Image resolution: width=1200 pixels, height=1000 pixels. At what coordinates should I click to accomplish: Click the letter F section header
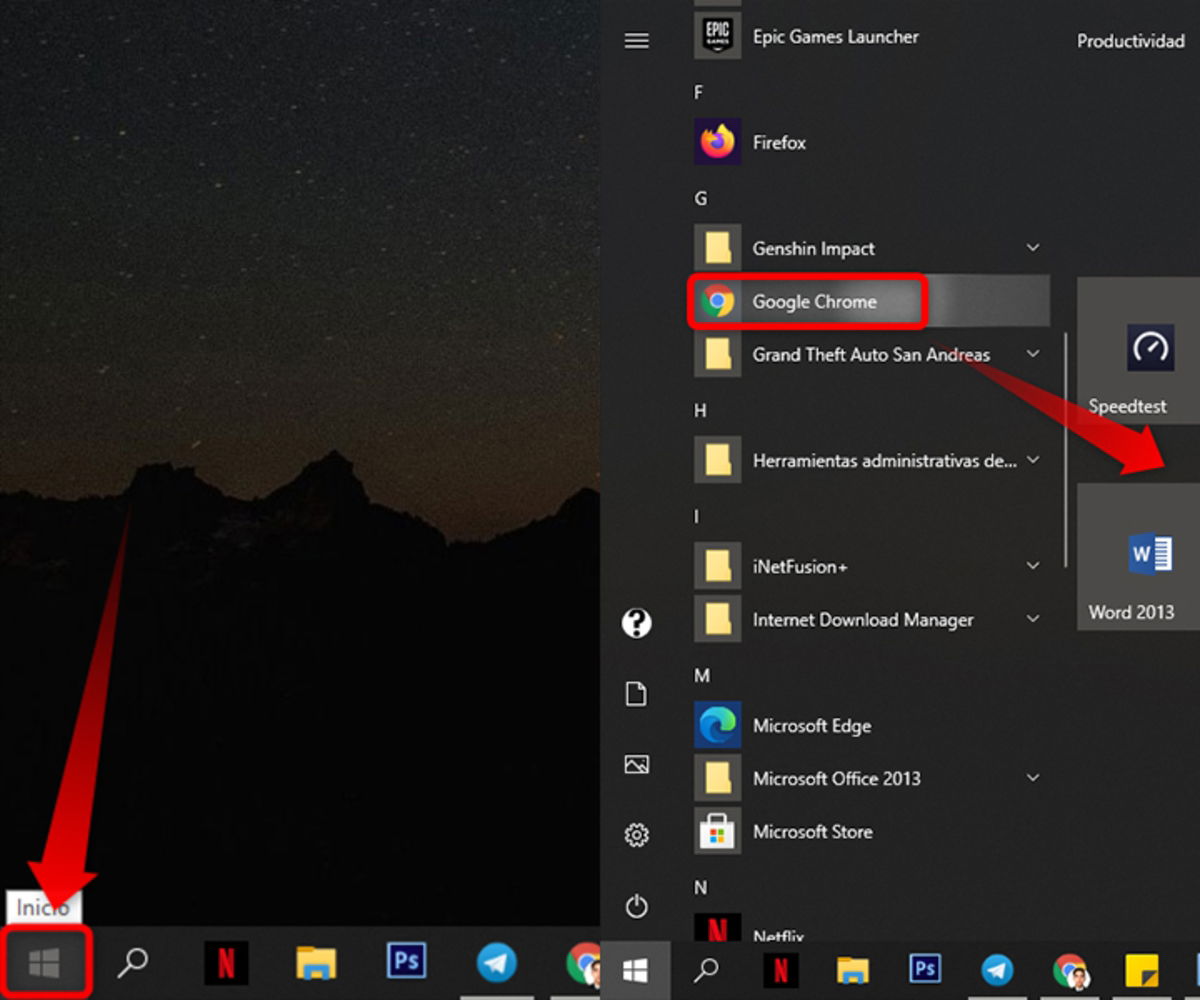pos(699,92)
